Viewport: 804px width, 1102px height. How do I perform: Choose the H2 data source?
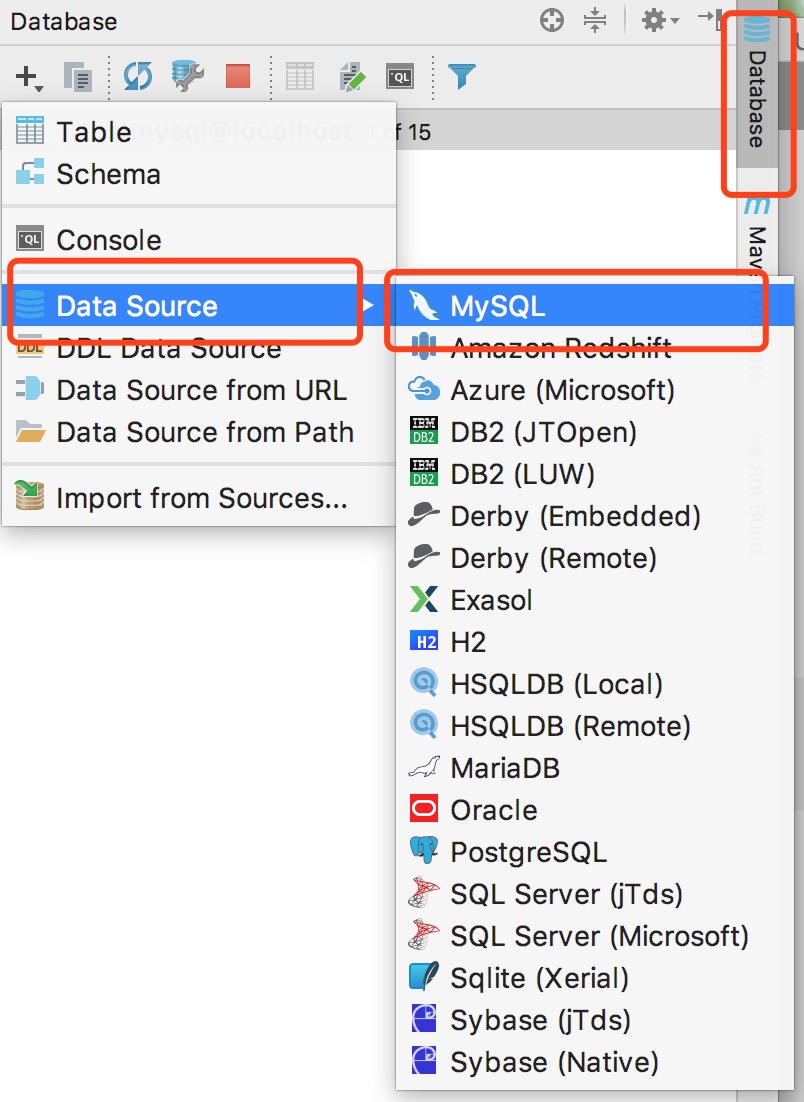tap(595, 642)
